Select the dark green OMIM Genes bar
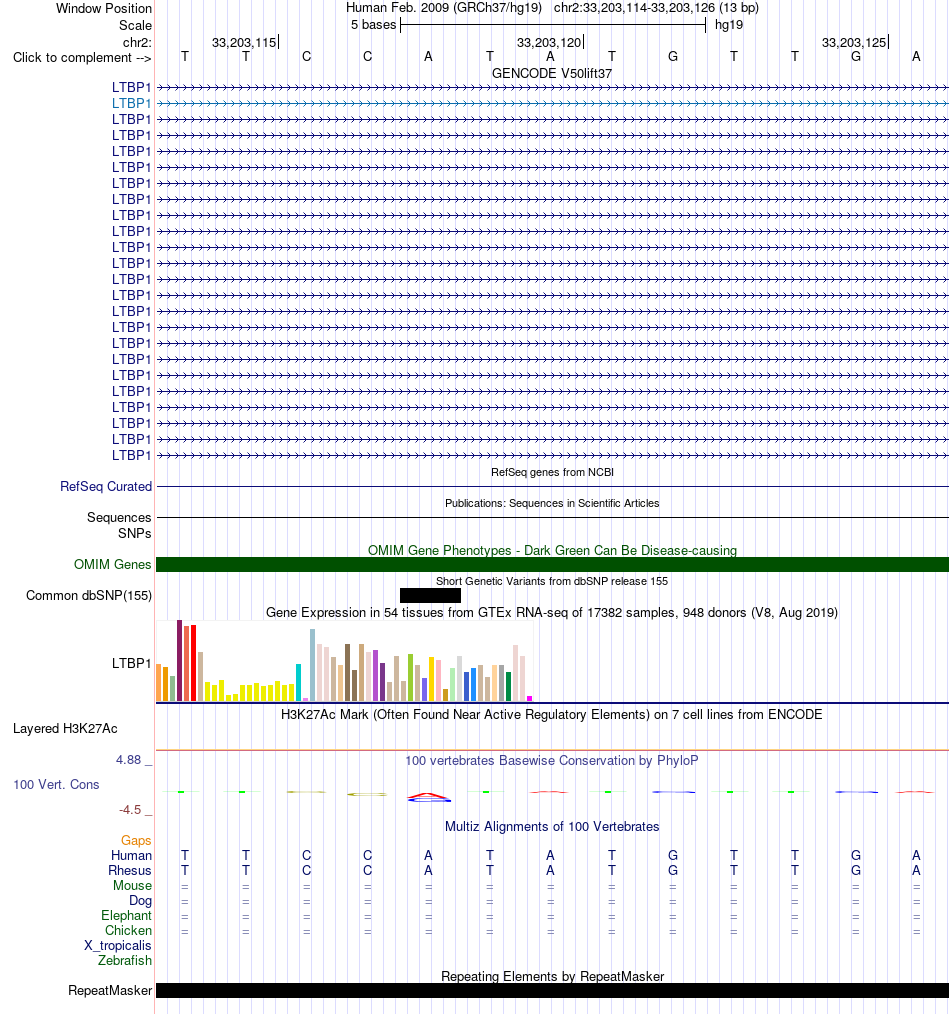 pos(552,565)
